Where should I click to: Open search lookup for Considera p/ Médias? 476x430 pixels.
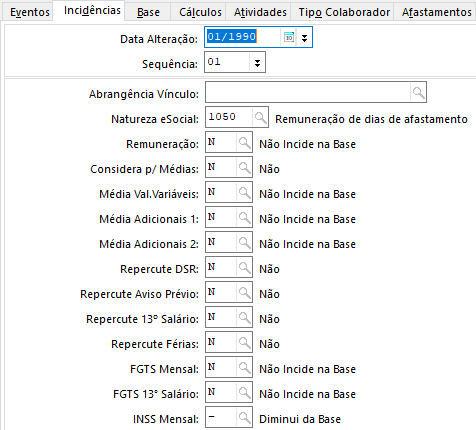244,167
